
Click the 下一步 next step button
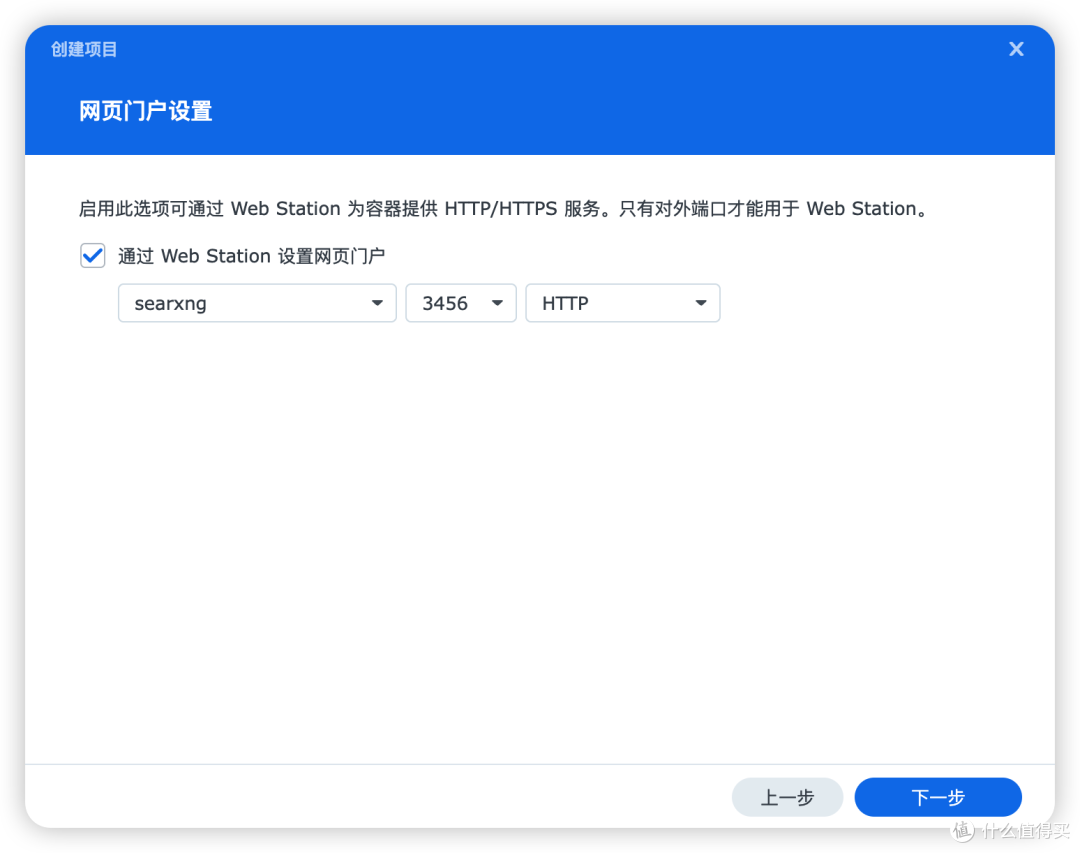coord(937,797)
